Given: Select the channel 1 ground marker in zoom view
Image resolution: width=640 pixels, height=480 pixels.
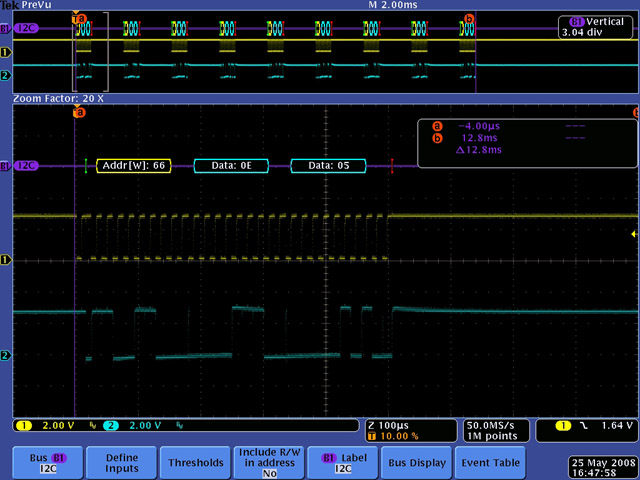Looking at the screenshot, I should pyautogui.click(x=5, y=260).
